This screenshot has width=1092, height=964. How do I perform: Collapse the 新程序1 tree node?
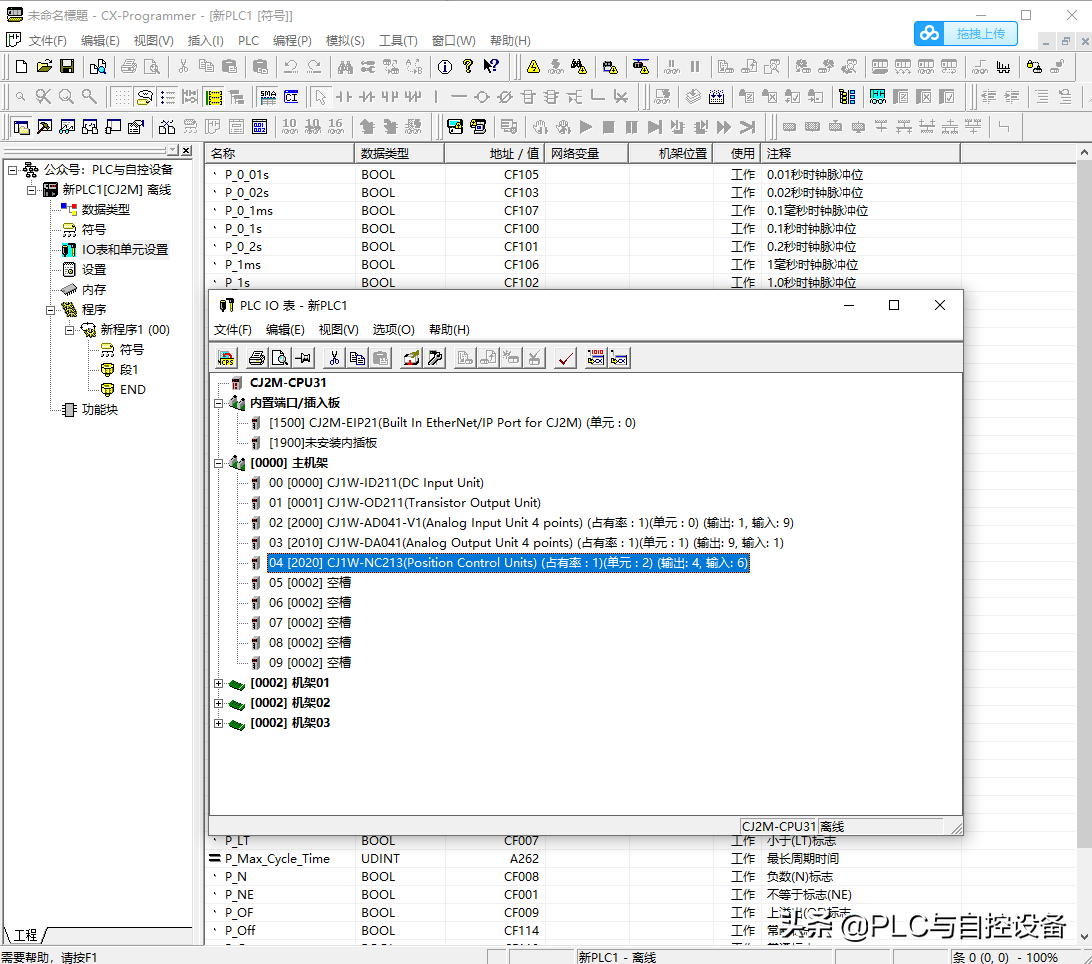click(70, 330)
